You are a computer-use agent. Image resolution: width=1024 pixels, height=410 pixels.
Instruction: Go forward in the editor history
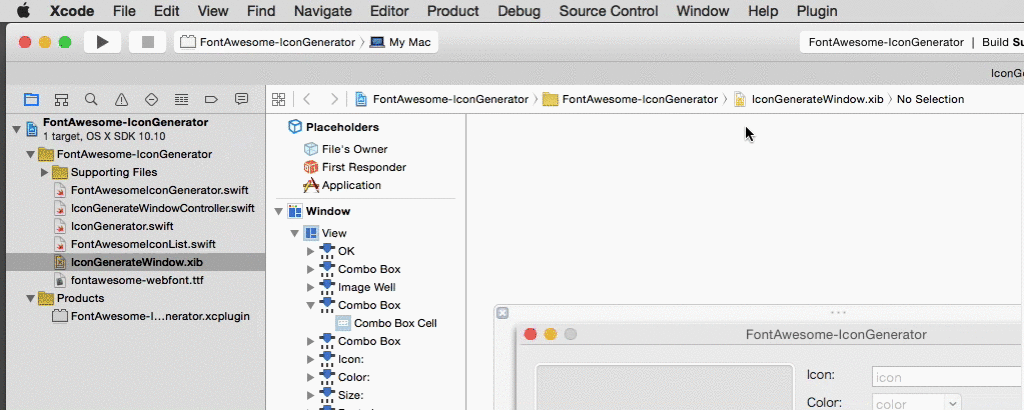point(334,99)
